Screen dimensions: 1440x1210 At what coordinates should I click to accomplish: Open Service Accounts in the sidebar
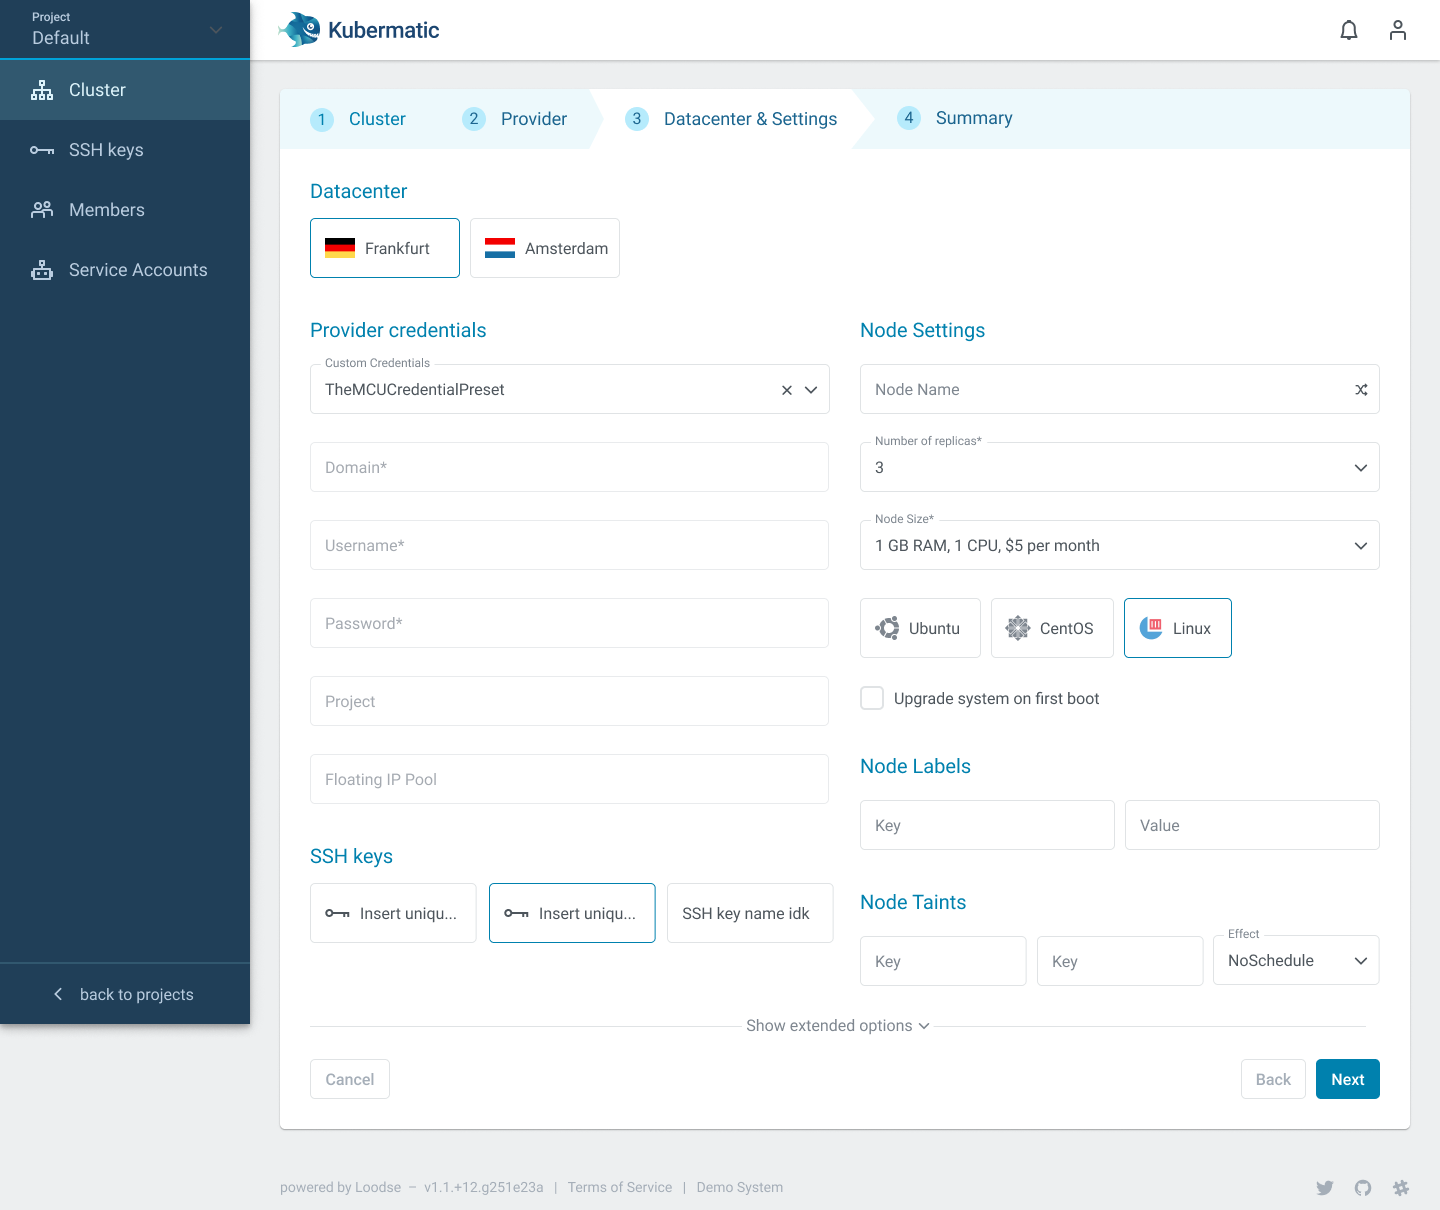(x=137, y=269)
